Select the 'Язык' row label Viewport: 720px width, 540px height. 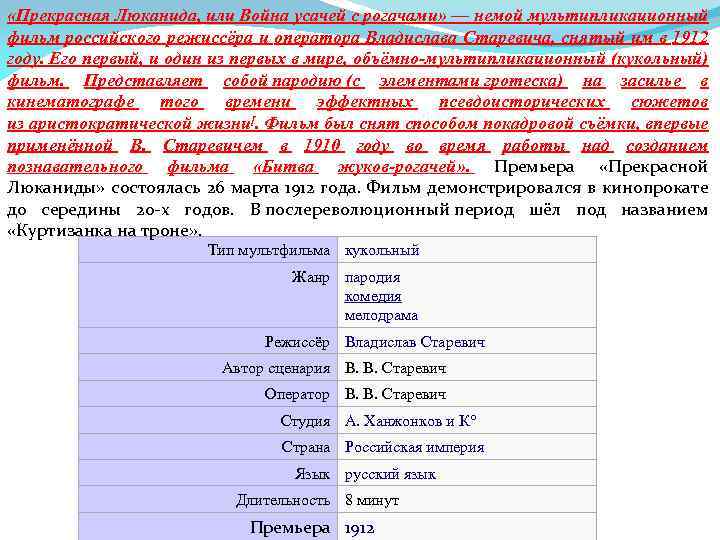click(312, 474)
